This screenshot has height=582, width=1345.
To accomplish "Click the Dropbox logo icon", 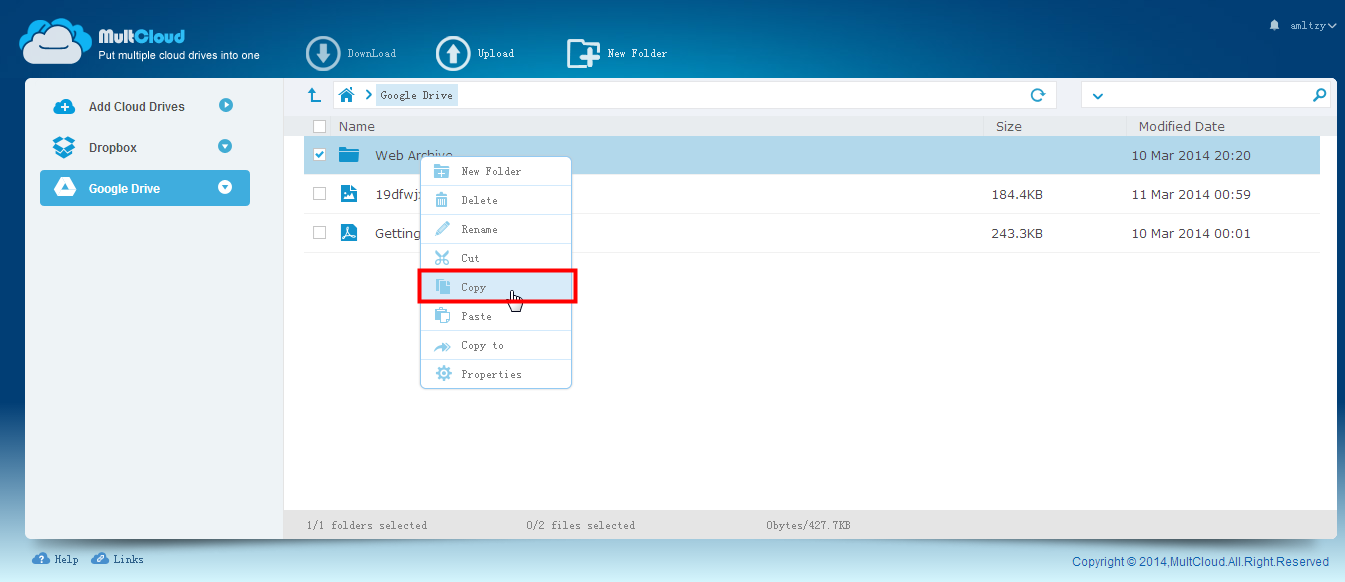I will coord(64,147).
